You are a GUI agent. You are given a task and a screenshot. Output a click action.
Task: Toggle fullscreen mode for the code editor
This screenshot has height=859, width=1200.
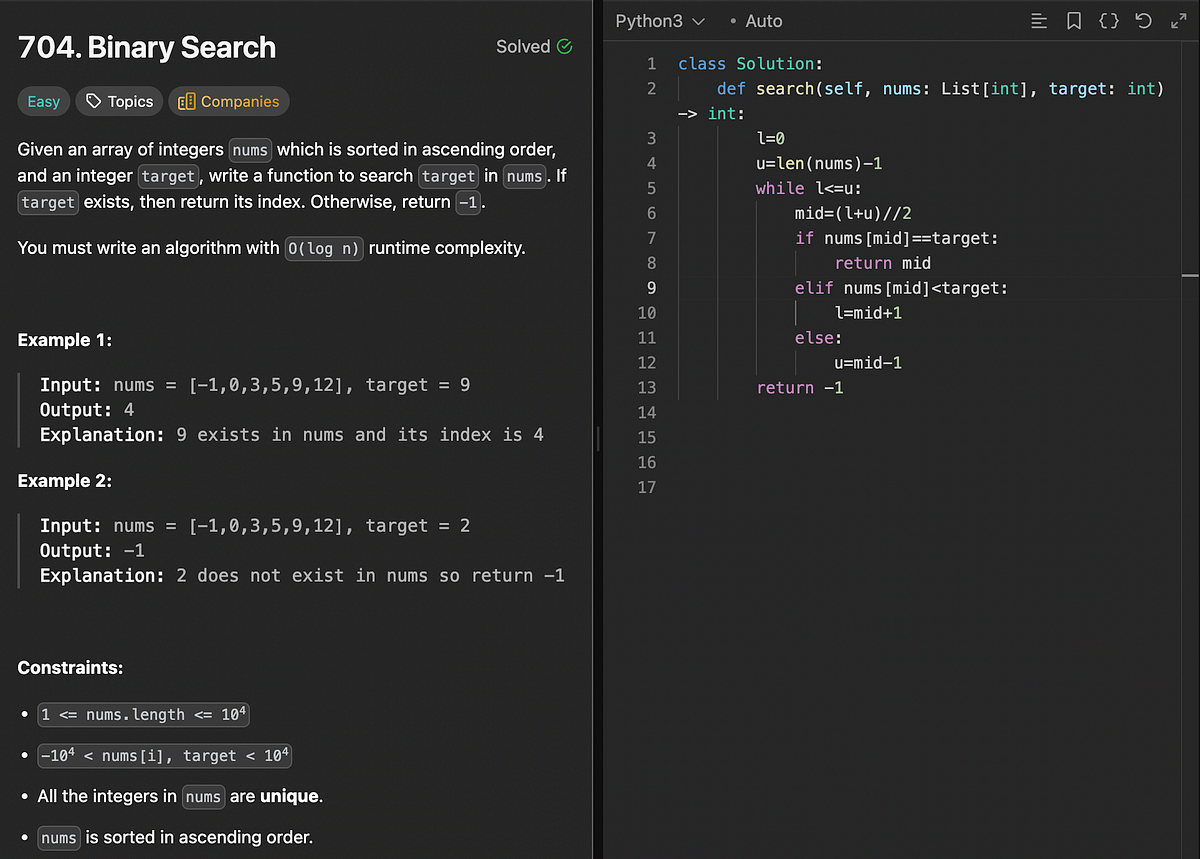1178,20
